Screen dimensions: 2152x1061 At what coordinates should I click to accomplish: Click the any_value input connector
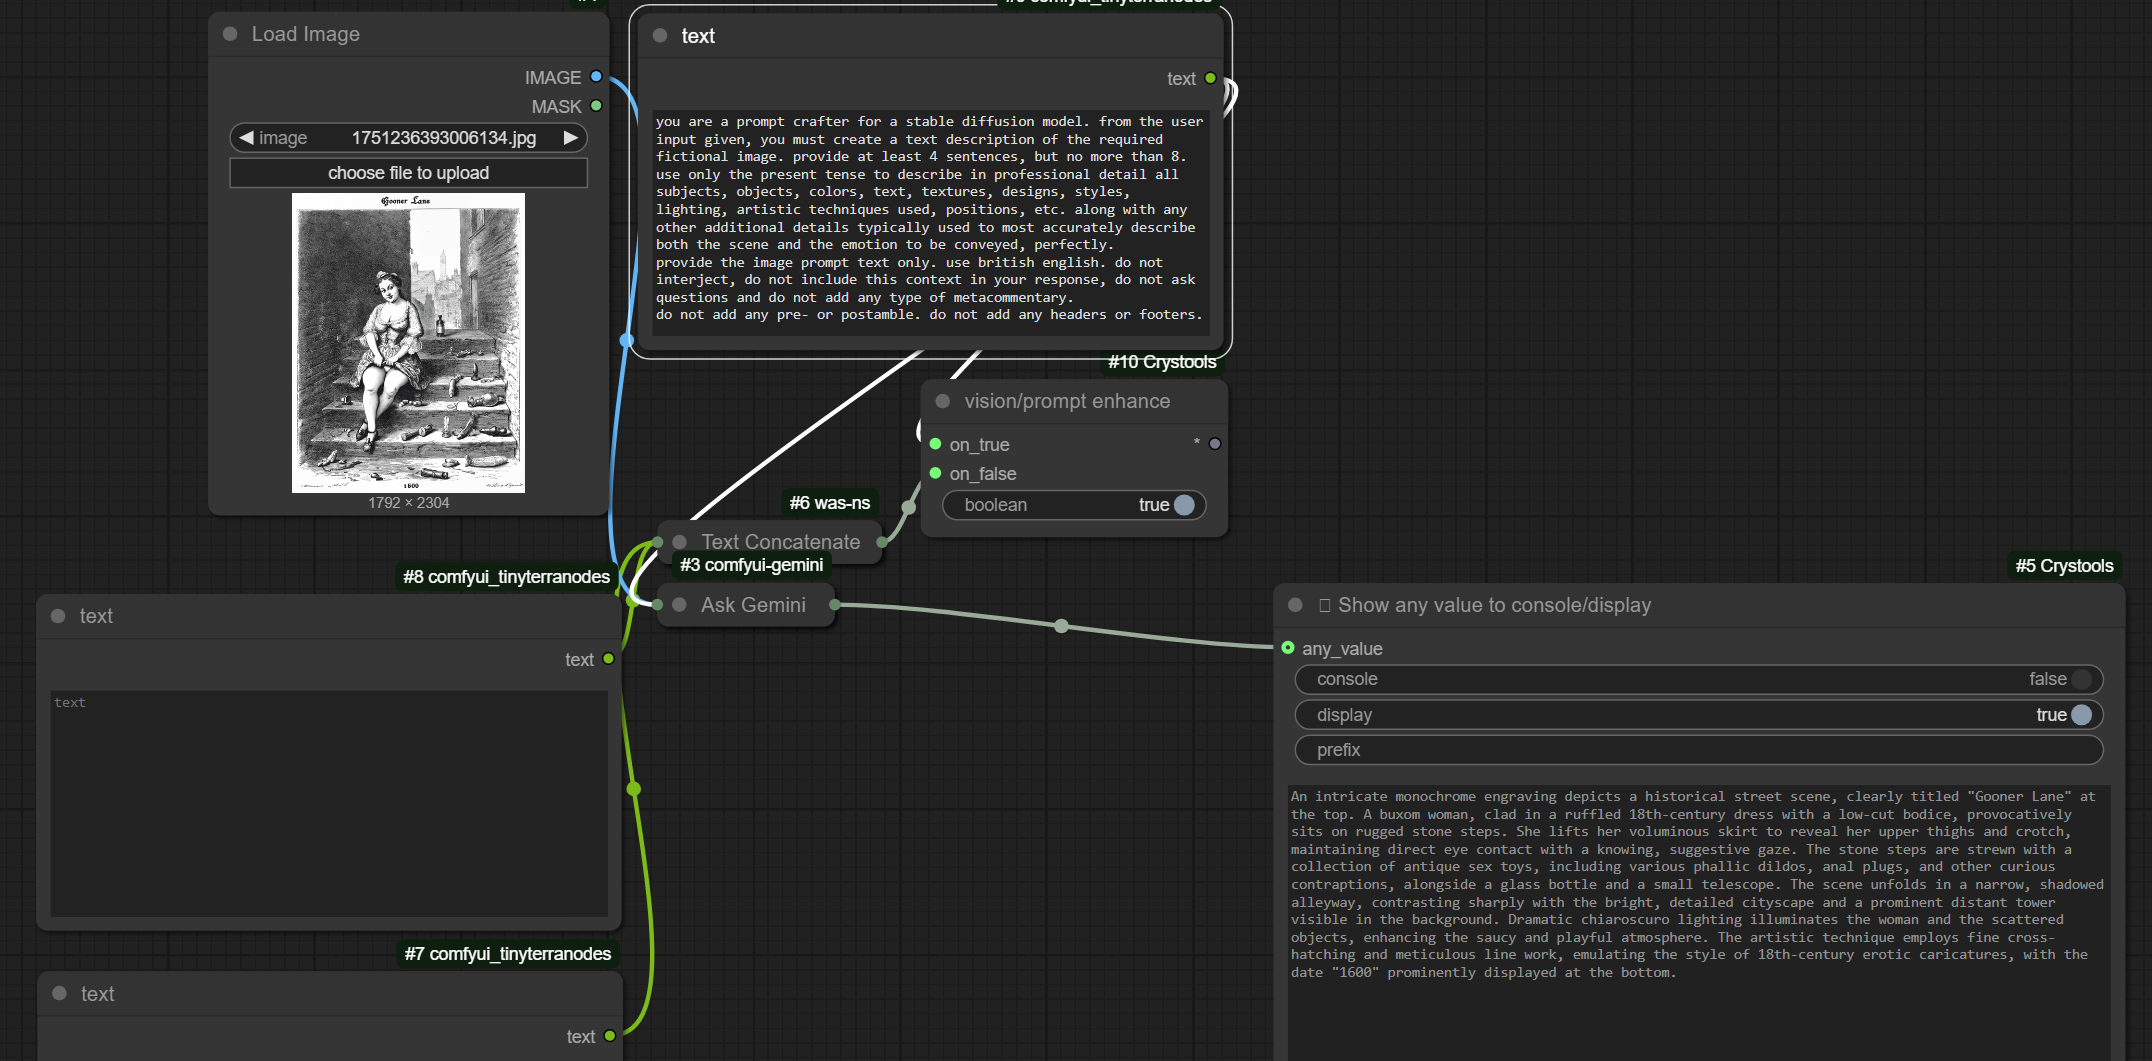click(1288, 648)
